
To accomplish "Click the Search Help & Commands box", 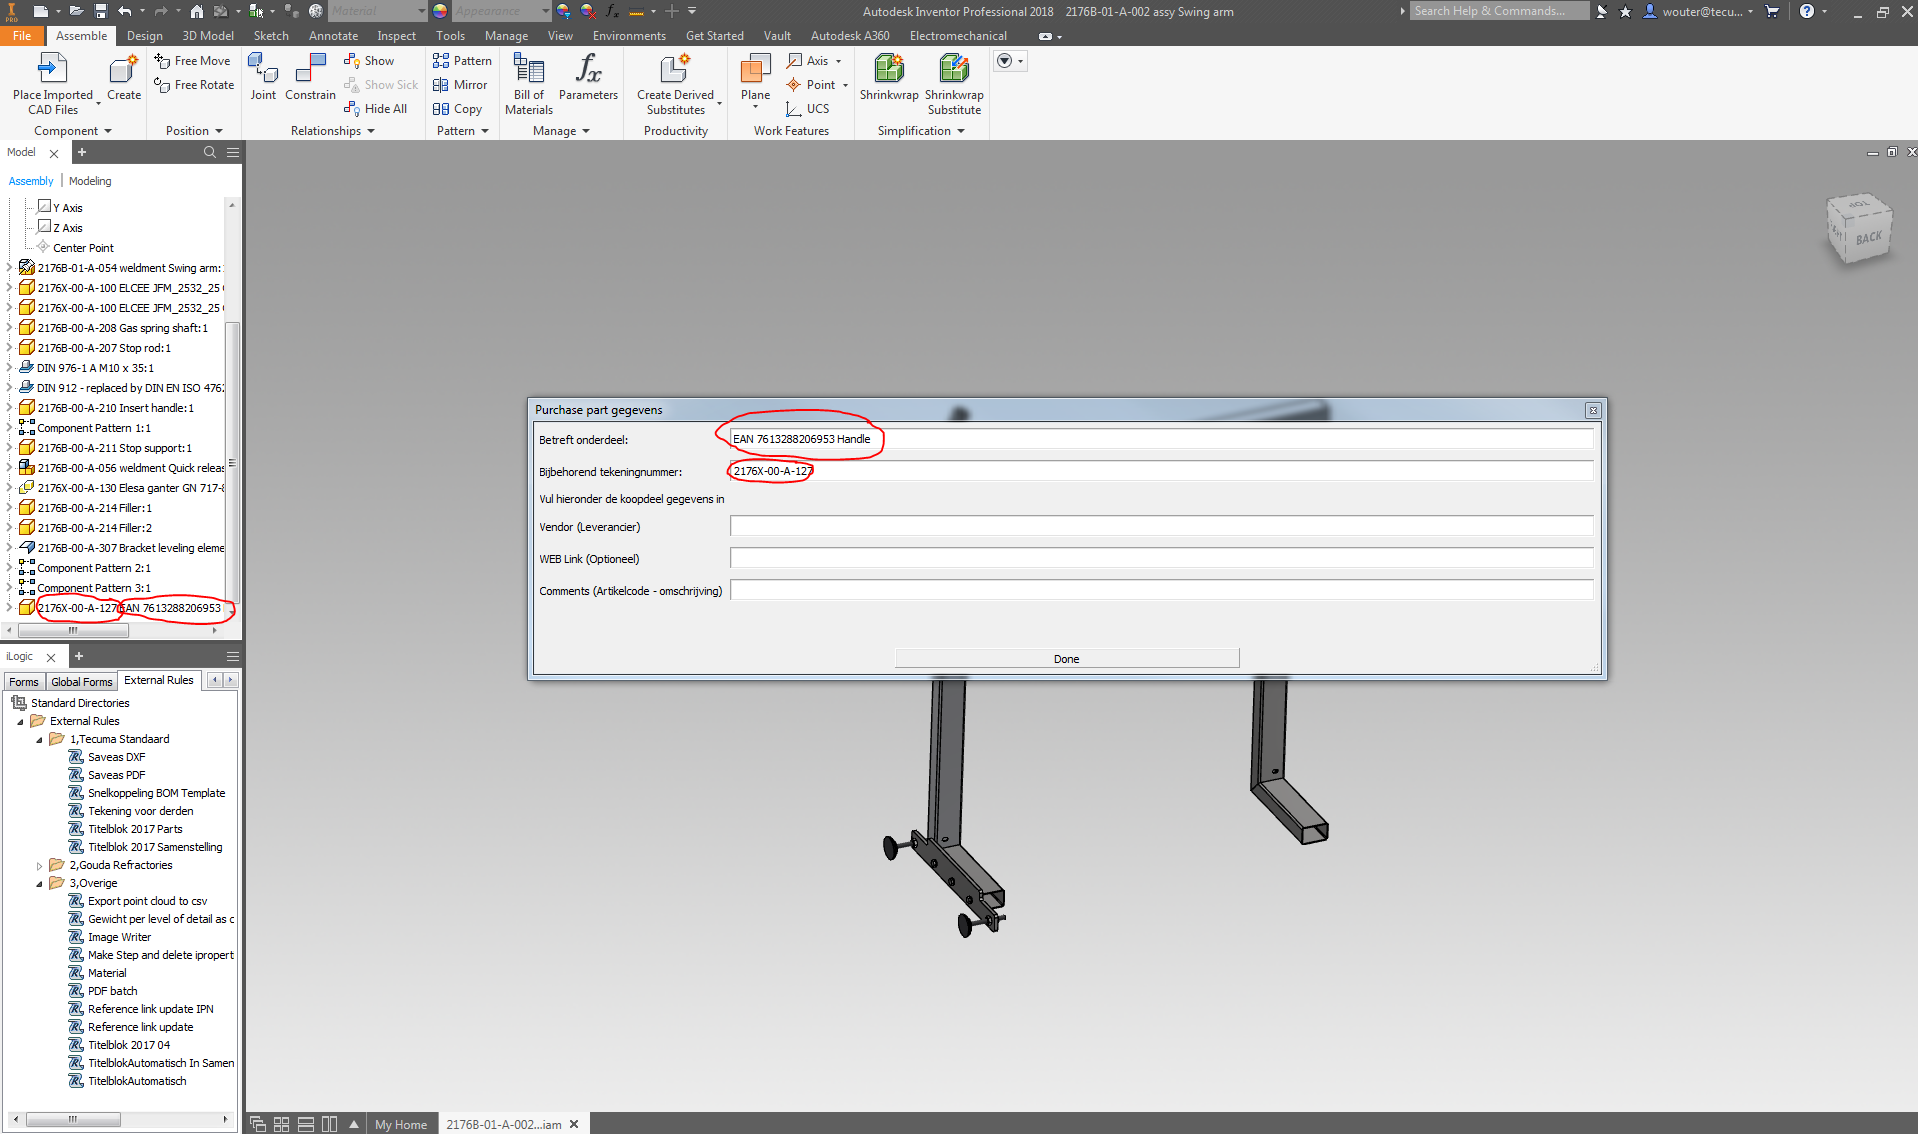I will (x=1500, y=11).
